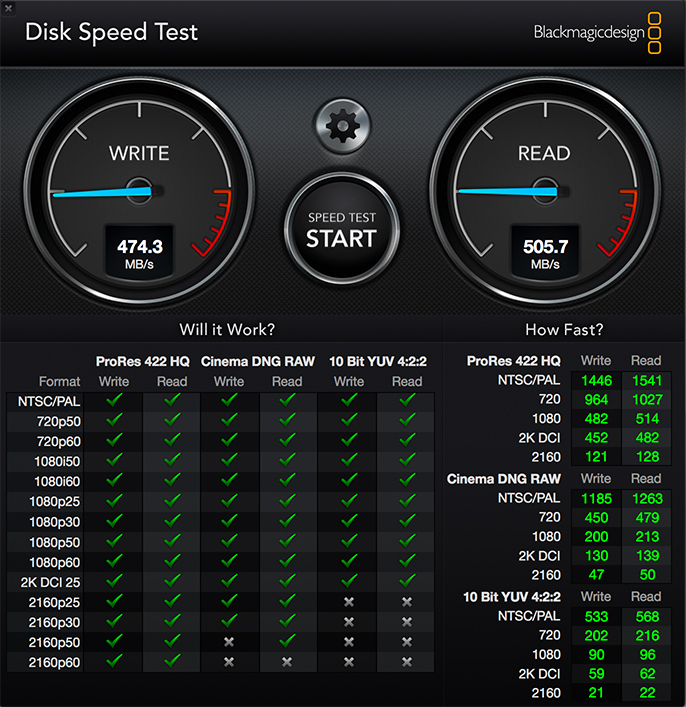Click the ProRes write checkmark for 2160p60
686x707 pixels.
click(x=114, y=661)
